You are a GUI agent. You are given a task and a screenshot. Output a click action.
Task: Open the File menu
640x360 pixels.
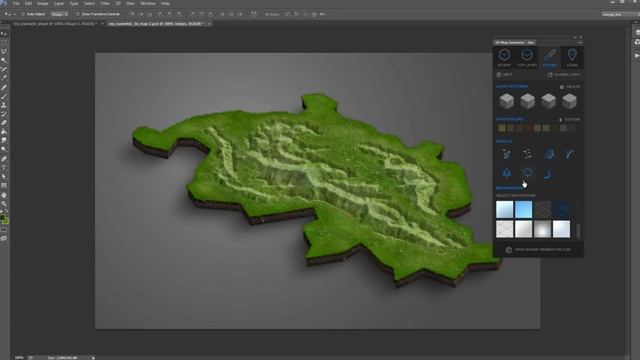point(16,3)
